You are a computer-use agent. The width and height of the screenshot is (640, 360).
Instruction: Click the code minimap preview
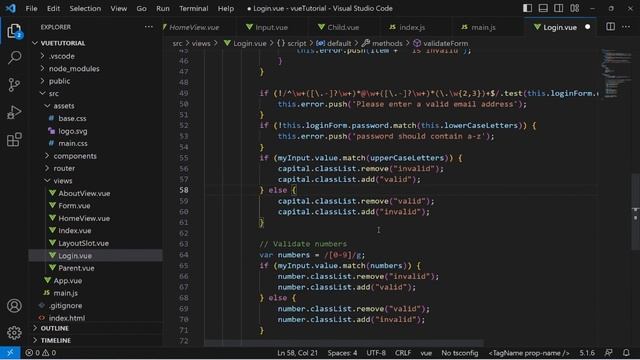click(616, 74)
